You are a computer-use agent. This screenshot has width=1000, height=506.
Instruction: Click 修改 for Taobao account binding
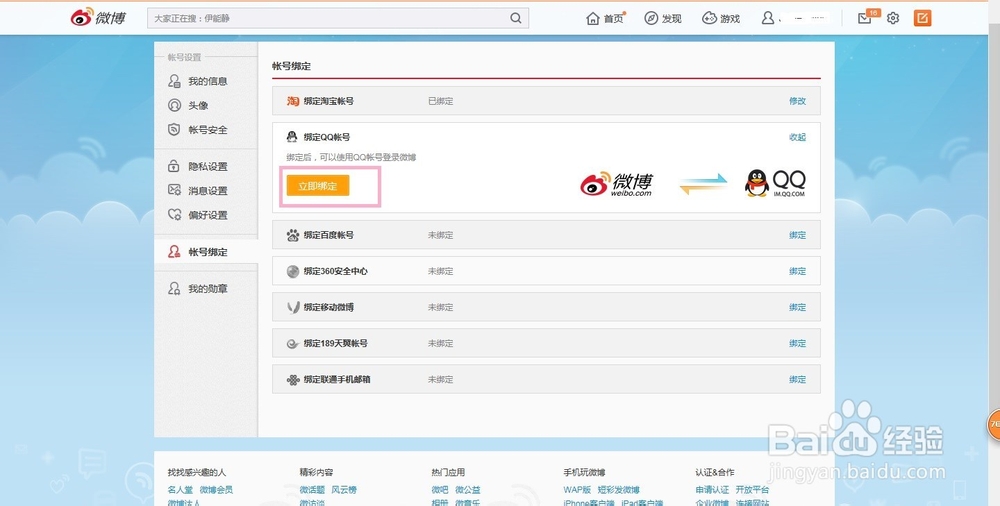(797, 101)
